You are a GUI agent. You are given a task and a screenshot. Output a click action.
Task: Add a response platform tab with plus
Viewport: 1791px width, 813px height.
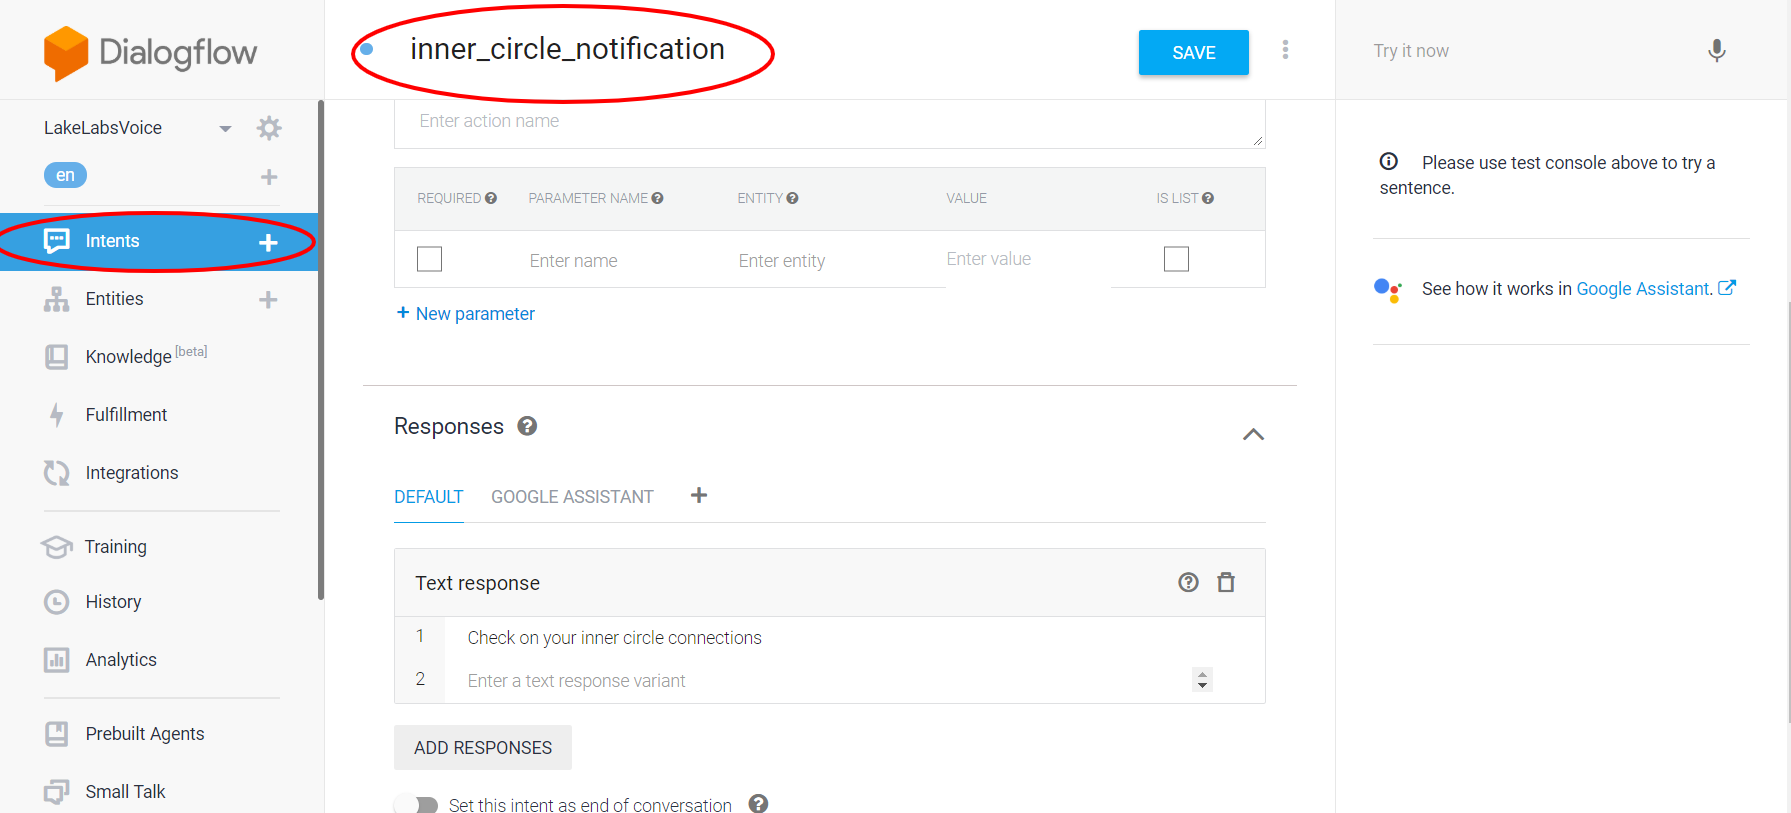pos(699,495)
